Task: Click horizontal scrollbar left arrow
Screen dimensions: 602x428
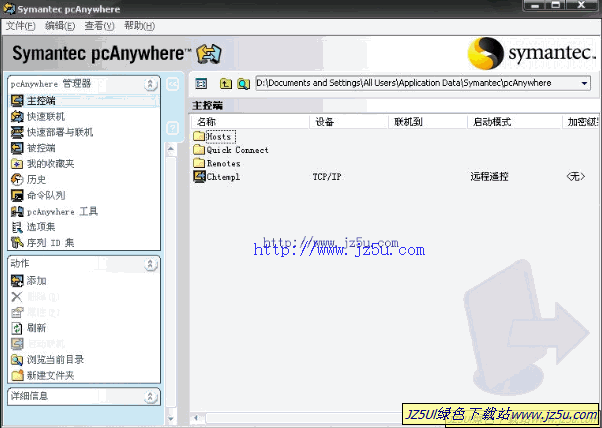Action: [196, 418]
